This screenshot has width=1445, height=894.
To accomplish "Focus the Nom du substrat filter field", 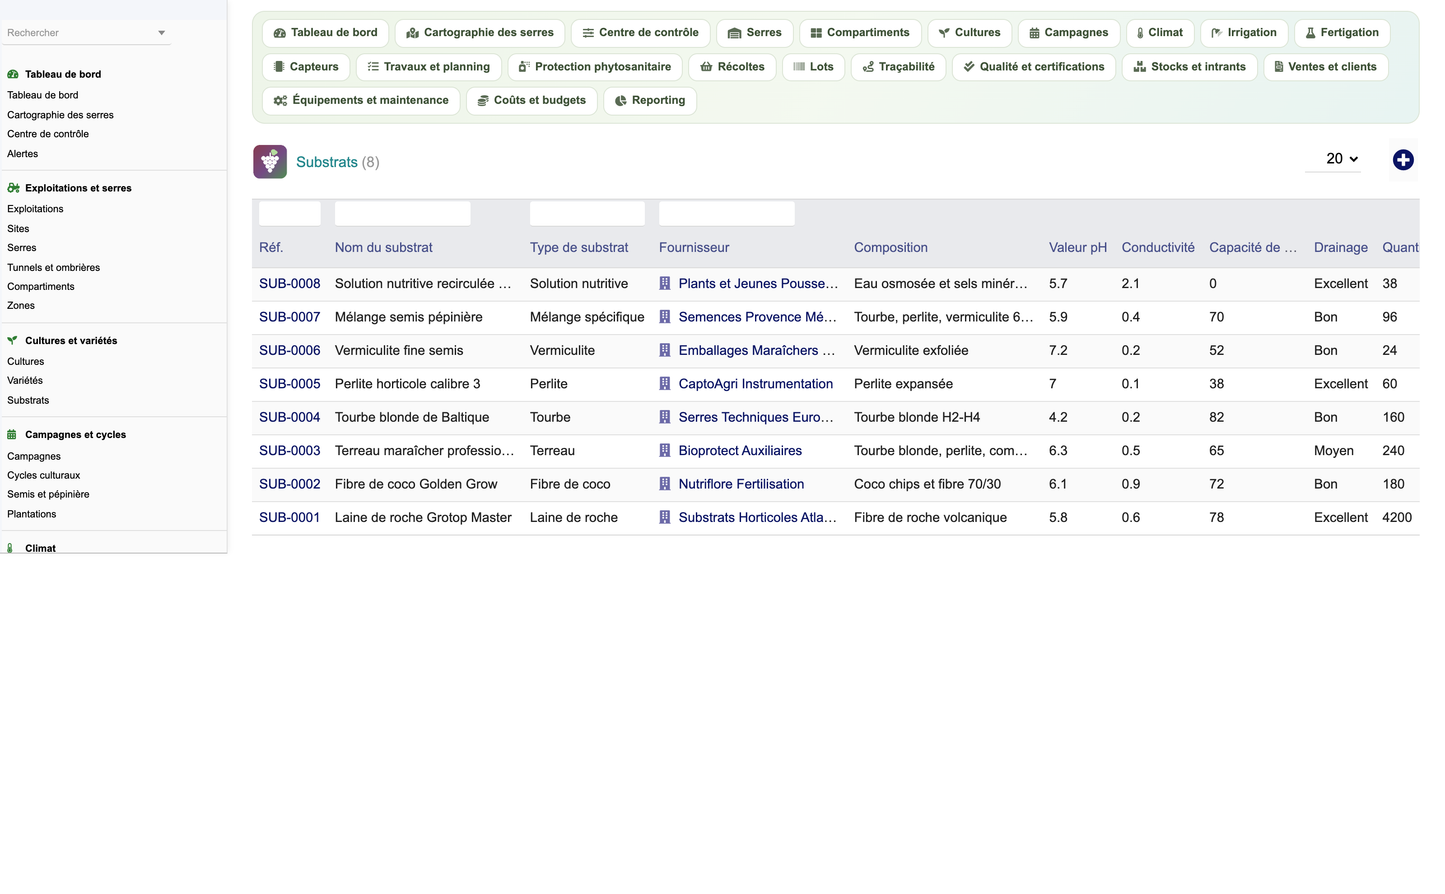I will click(402, 213).
